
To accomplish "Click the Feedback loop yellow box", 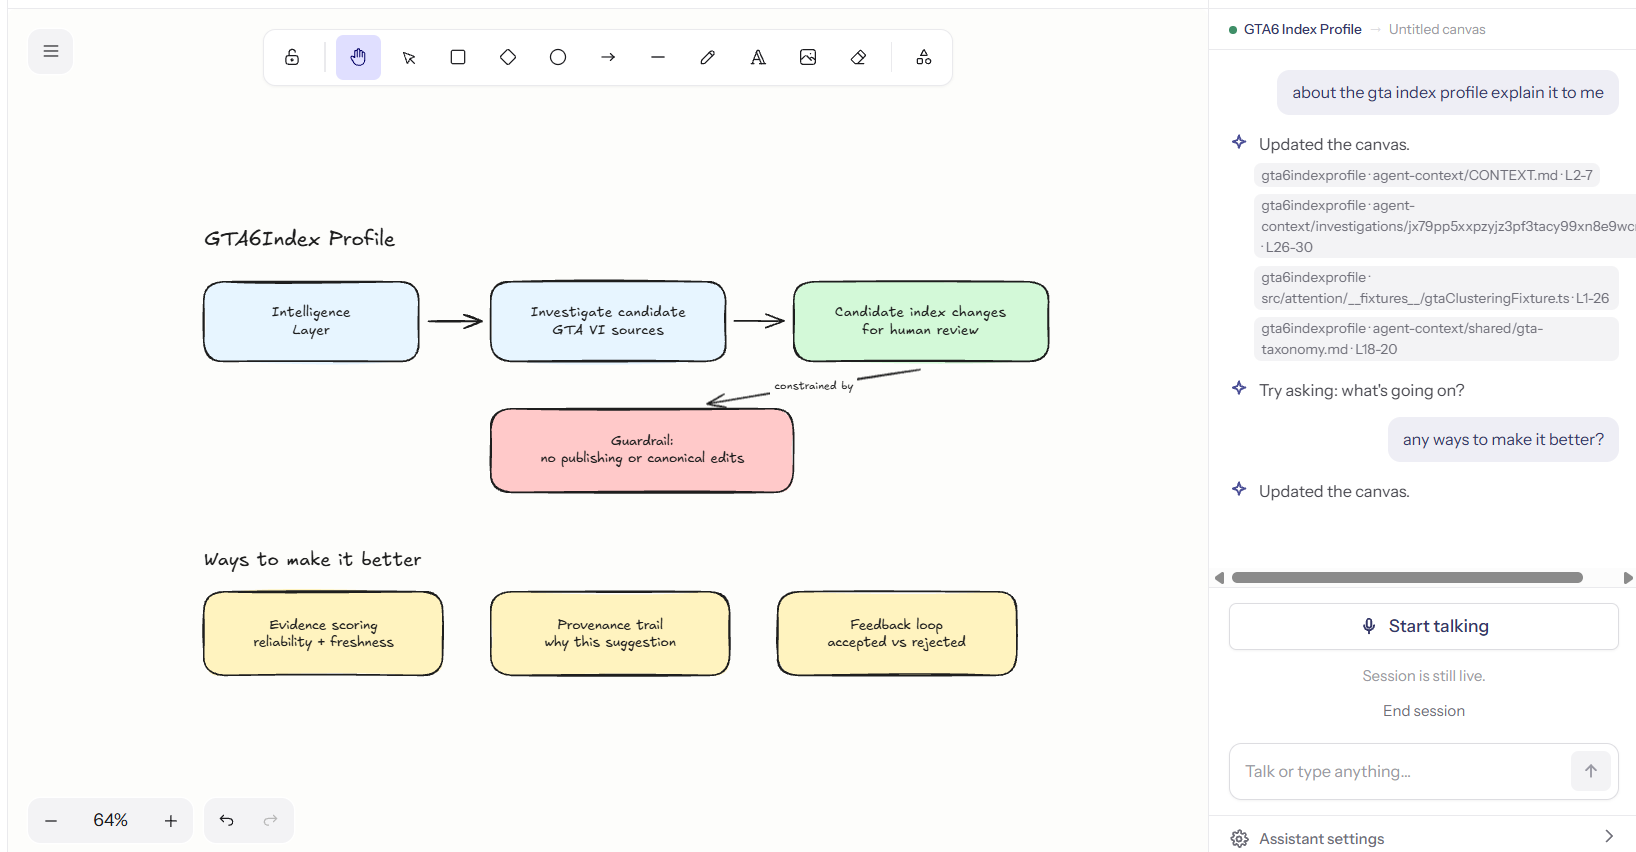I will [x=897, y=633].
